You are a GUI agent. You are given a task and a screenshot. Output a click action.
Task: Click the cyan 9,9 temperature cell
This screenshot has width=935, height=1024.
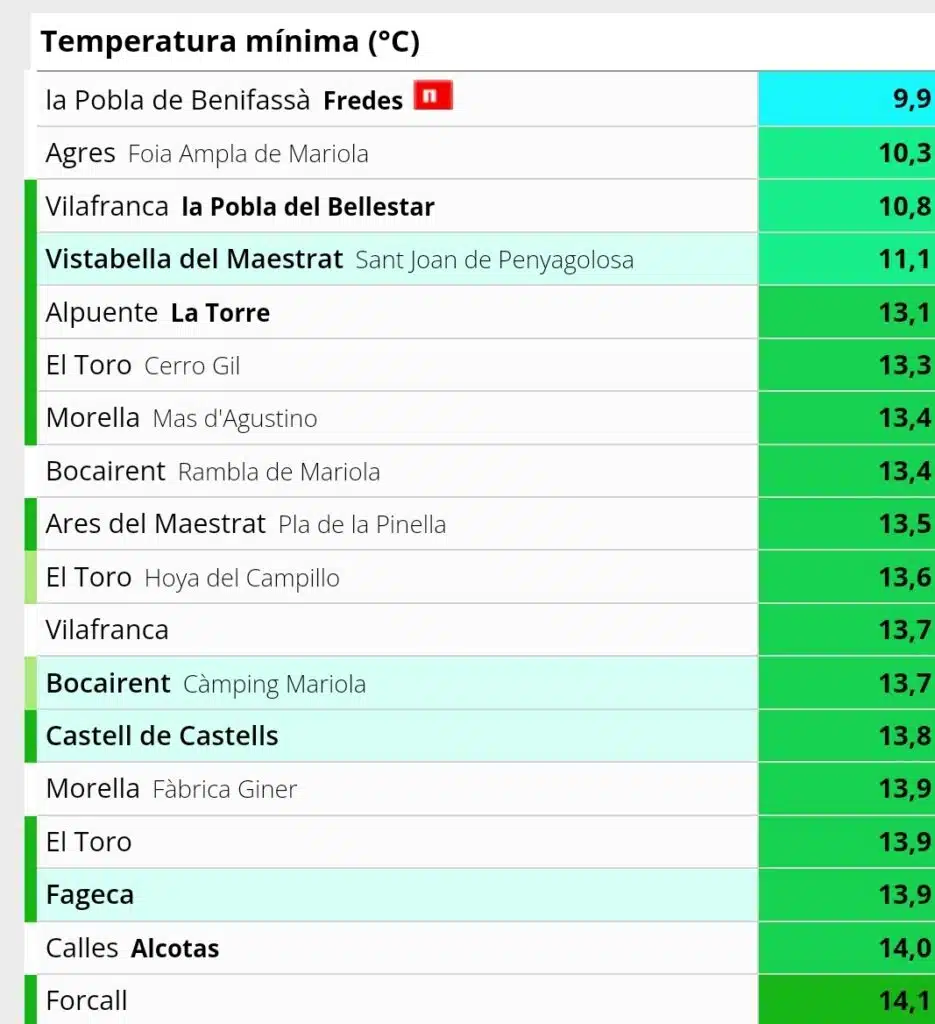[x=846, y=99]
